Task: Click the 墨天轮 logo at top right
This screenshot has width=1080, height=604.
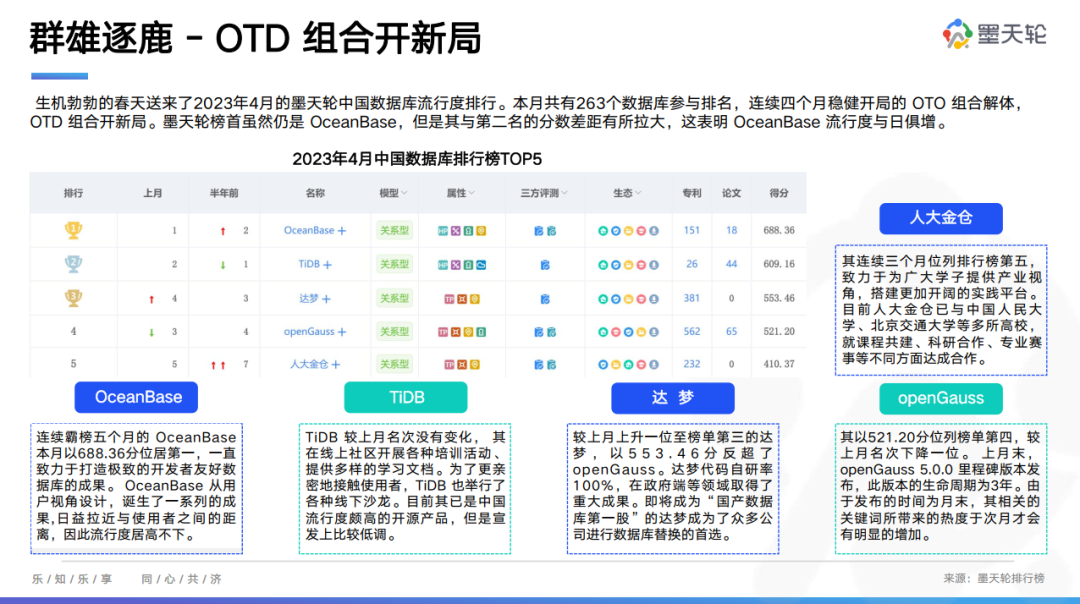Action: point(995,34)
